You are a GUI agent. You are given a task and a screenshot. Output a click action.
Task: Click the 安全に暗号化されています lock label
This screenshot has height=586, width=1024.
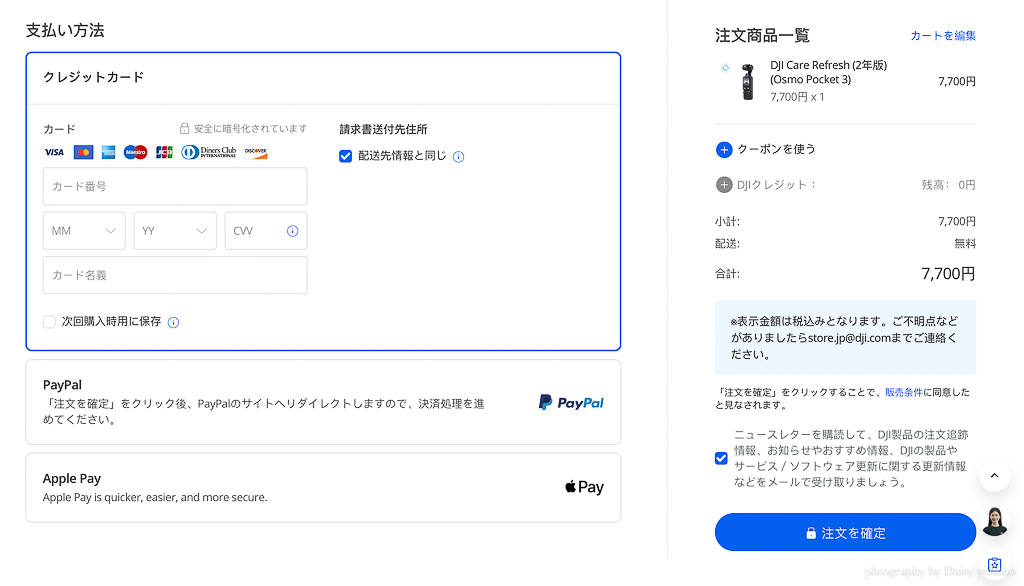pyautogui.click(x=244, y=129)
